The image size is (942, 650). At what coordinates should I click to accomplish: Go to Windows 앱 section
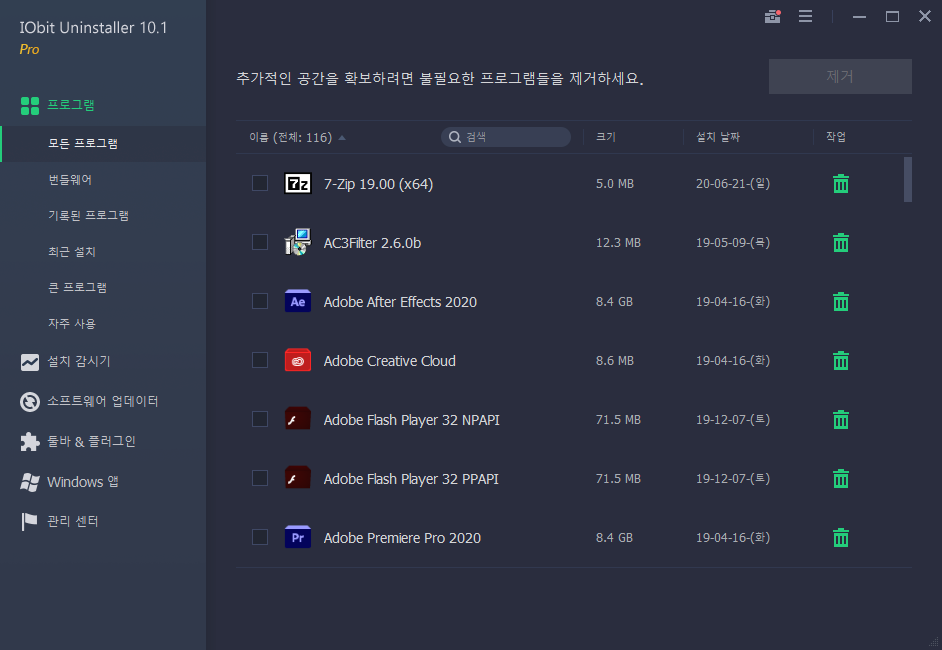(x=83, y=482)
